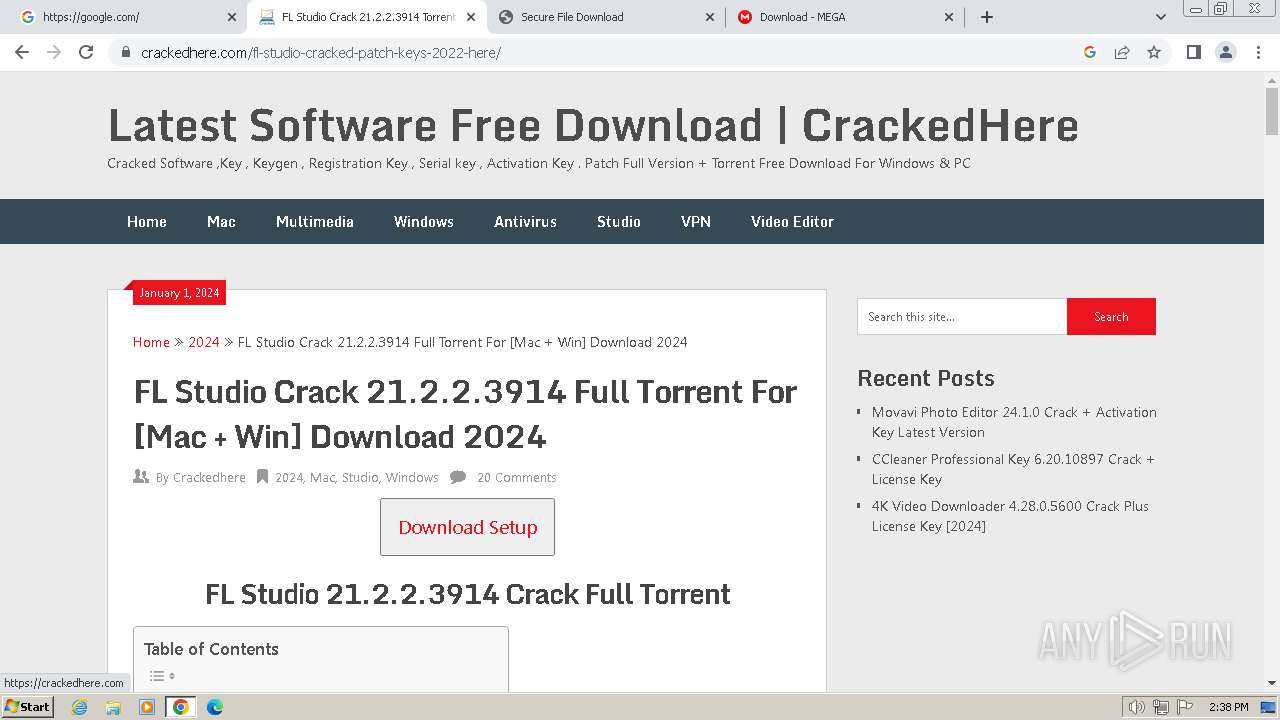Share this page via share icon
Screen dimensions: 1280x720
tap(1122, 52)
